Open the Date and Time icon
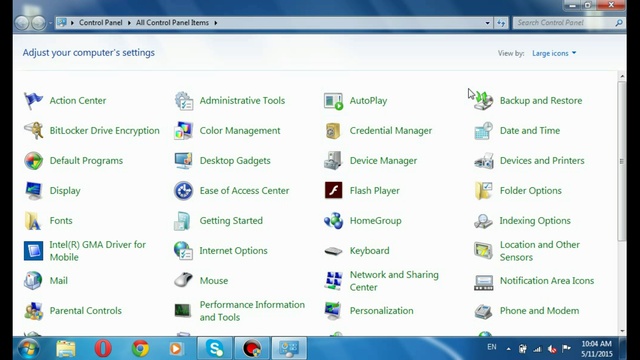 click(x=484, y=131)
